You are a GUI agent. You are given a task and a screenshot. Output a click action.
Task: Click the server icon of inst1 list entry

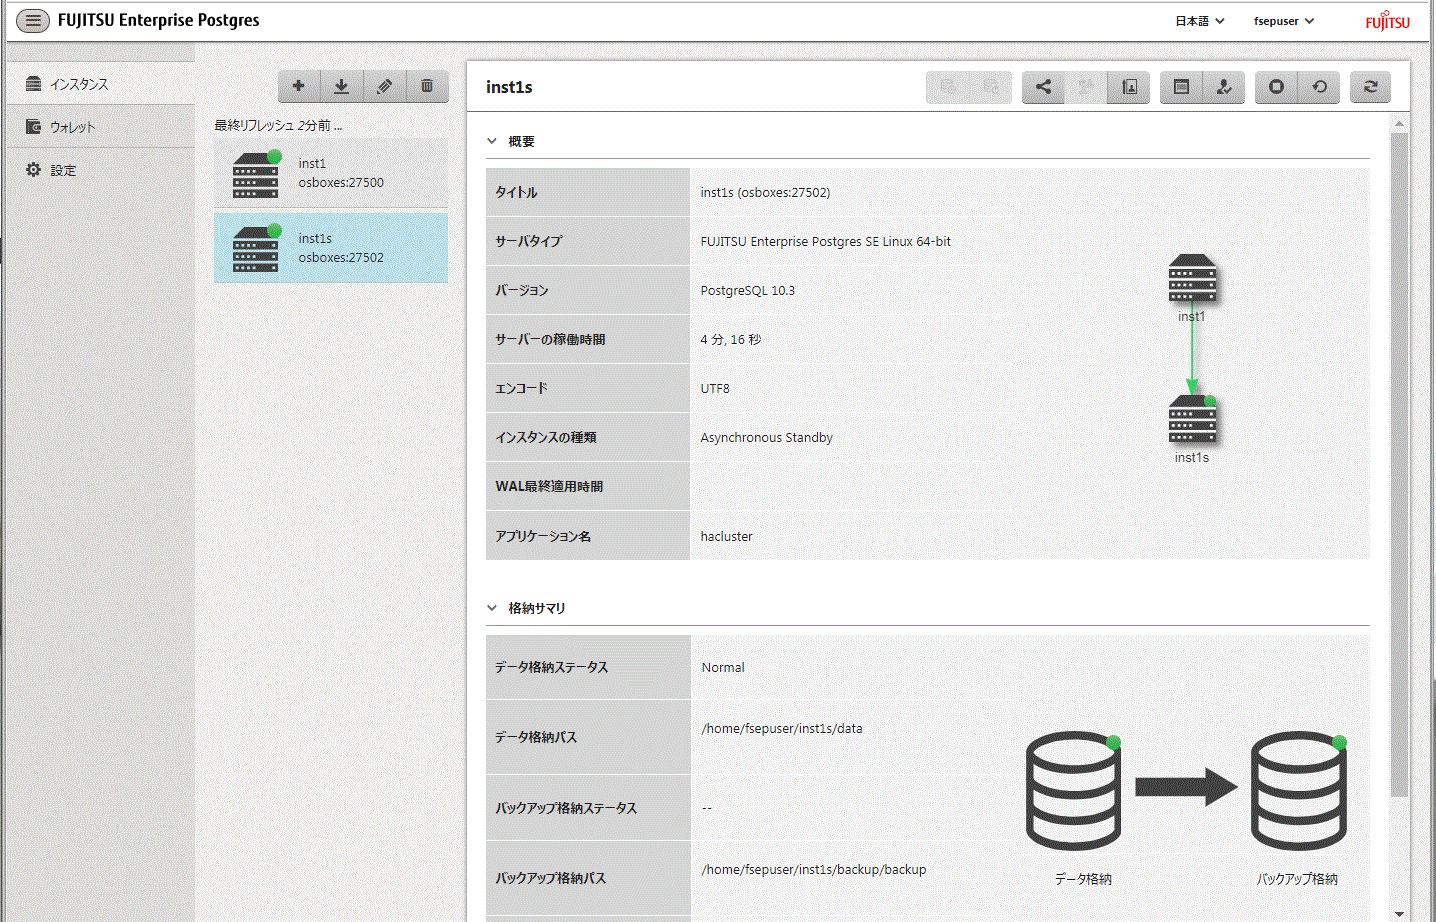point(256,175)
